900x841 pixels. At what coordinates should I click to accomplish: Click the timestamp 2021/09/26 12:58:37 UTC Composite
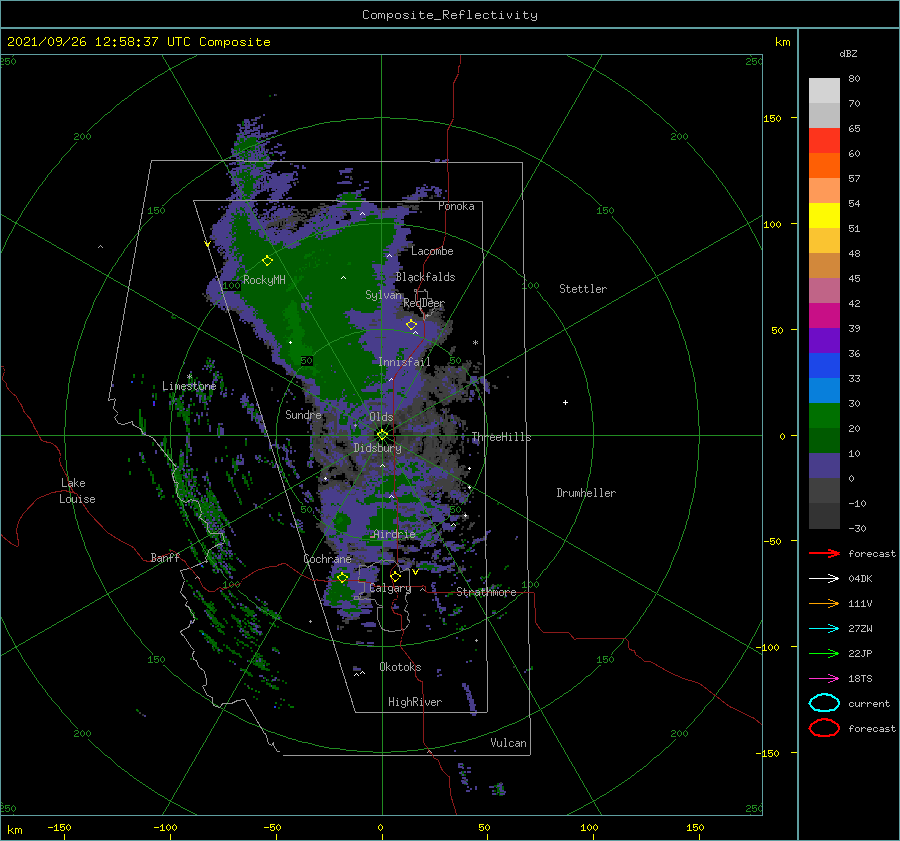point(138,42)
